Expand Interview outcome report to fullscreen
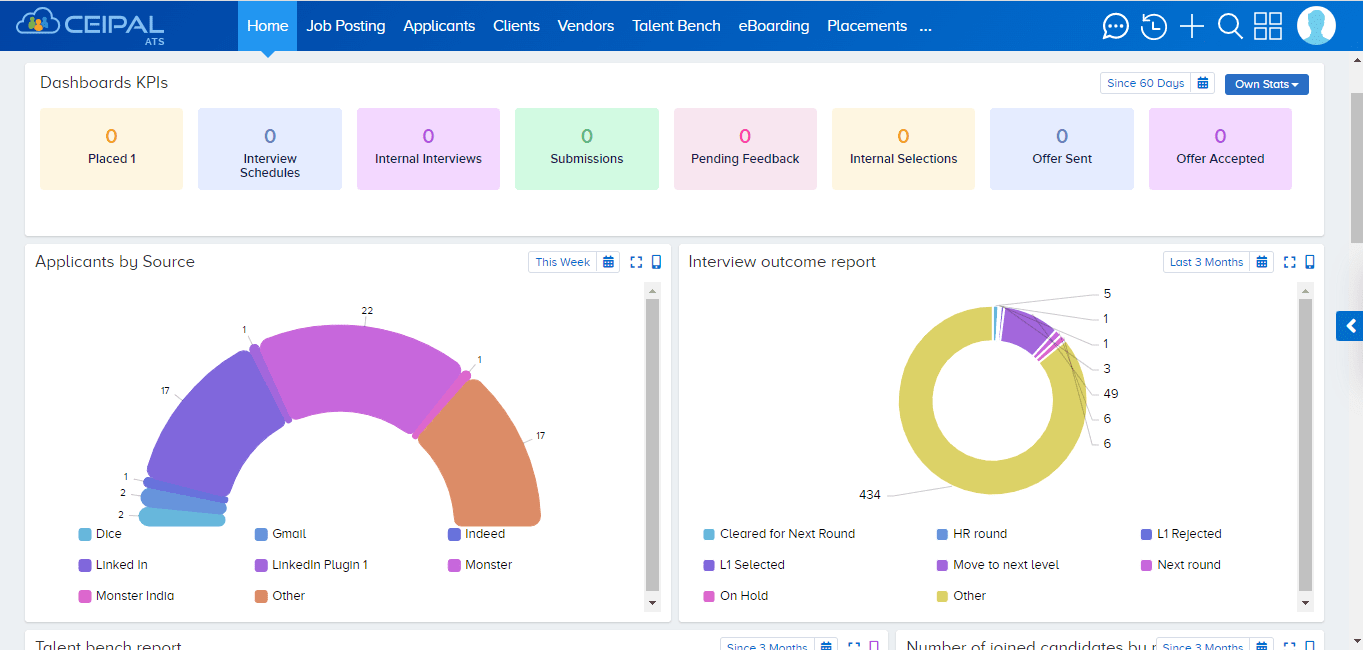Image resolution: width=1363 pixels, height=650 pixels. click(x=1288, y=261)
